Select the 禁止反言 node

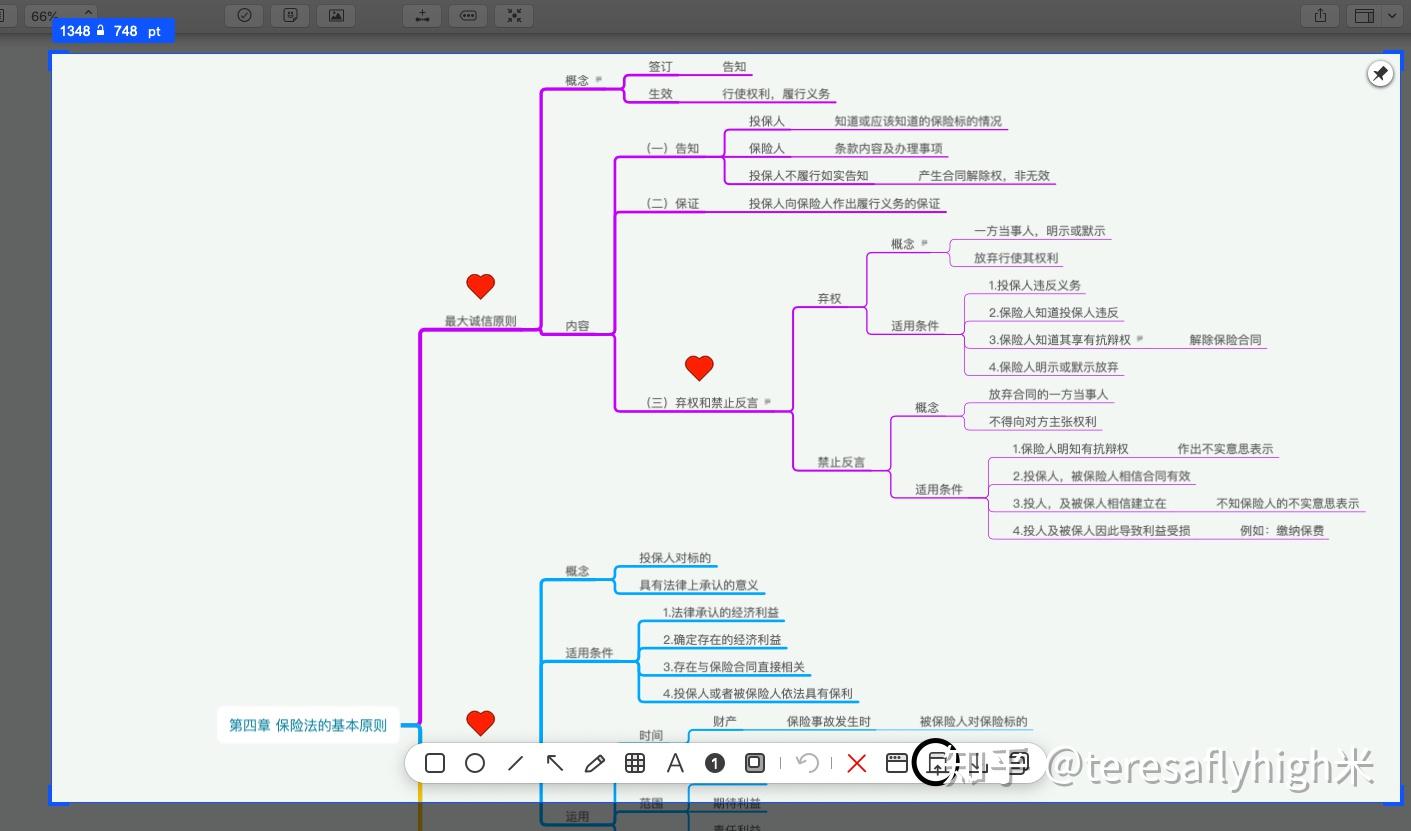[x=841, y=462]
